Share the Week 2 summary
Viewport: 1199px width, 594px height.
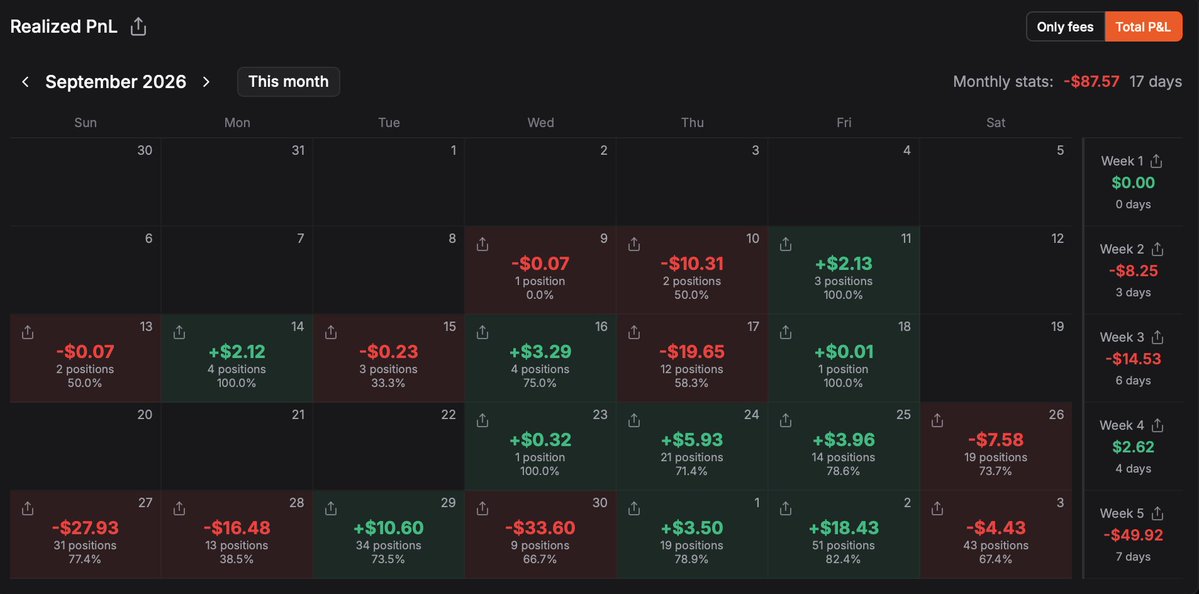coord(1157,249)
